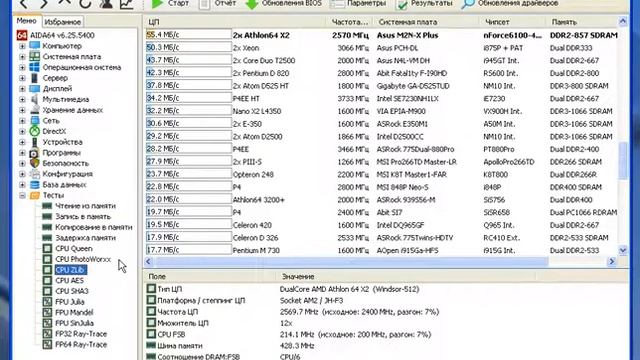The height and width of the screenshot is (360, 640).
Task: Open the CPU AES benchmark icon
Action: pos(47,280)
